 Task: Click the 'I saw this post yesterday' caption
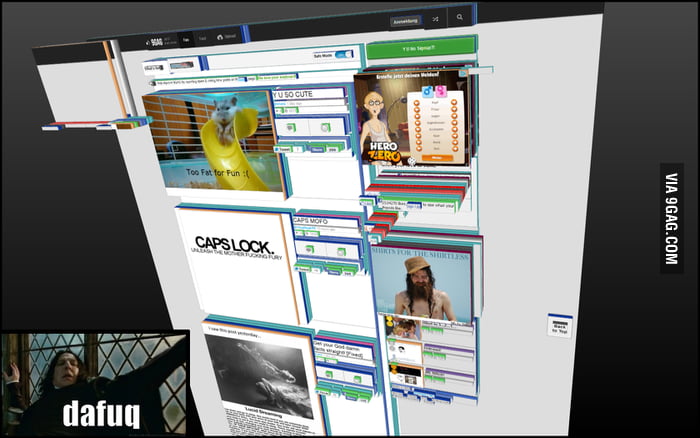click(233, 334)
